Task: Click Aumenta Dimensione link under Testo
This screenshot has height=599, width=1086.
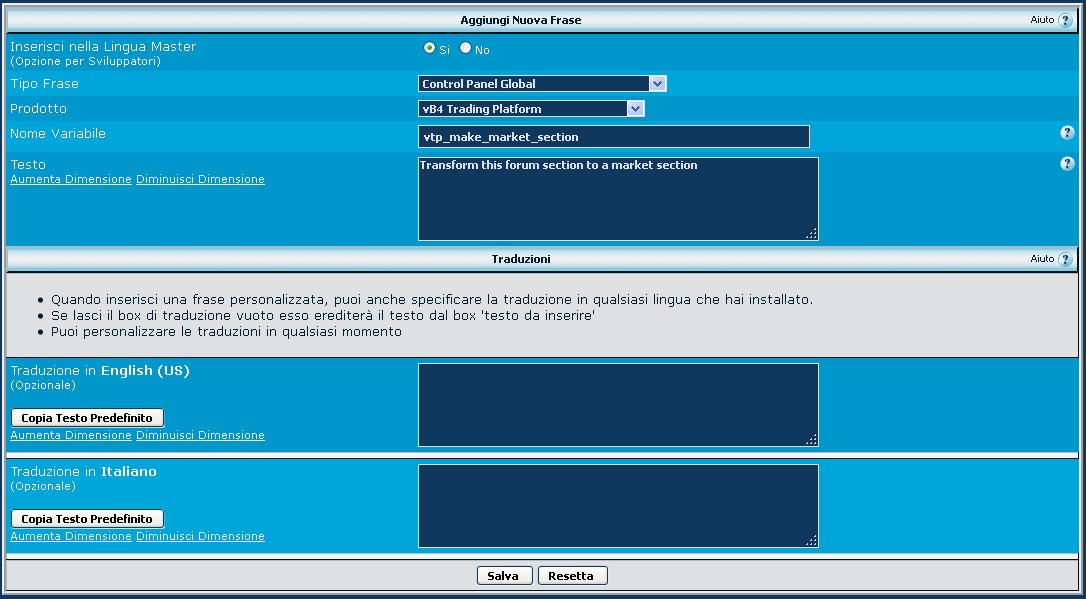Action: 71,180
